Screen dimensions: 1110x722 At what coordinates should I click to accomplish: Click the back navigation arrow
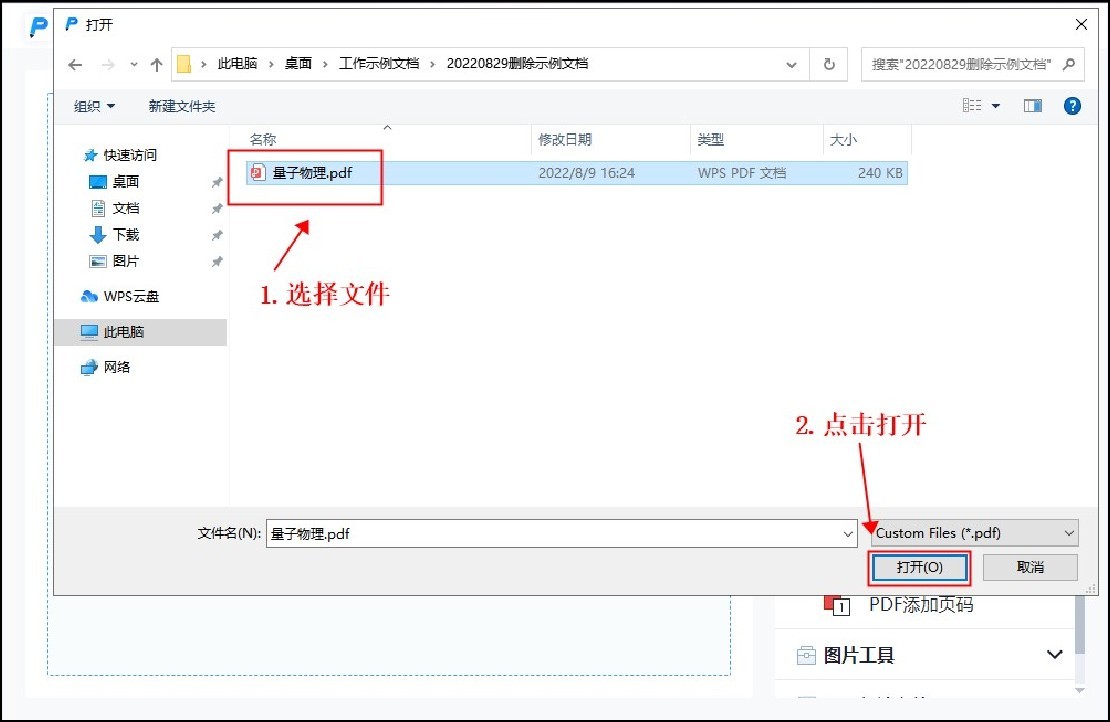76,63
